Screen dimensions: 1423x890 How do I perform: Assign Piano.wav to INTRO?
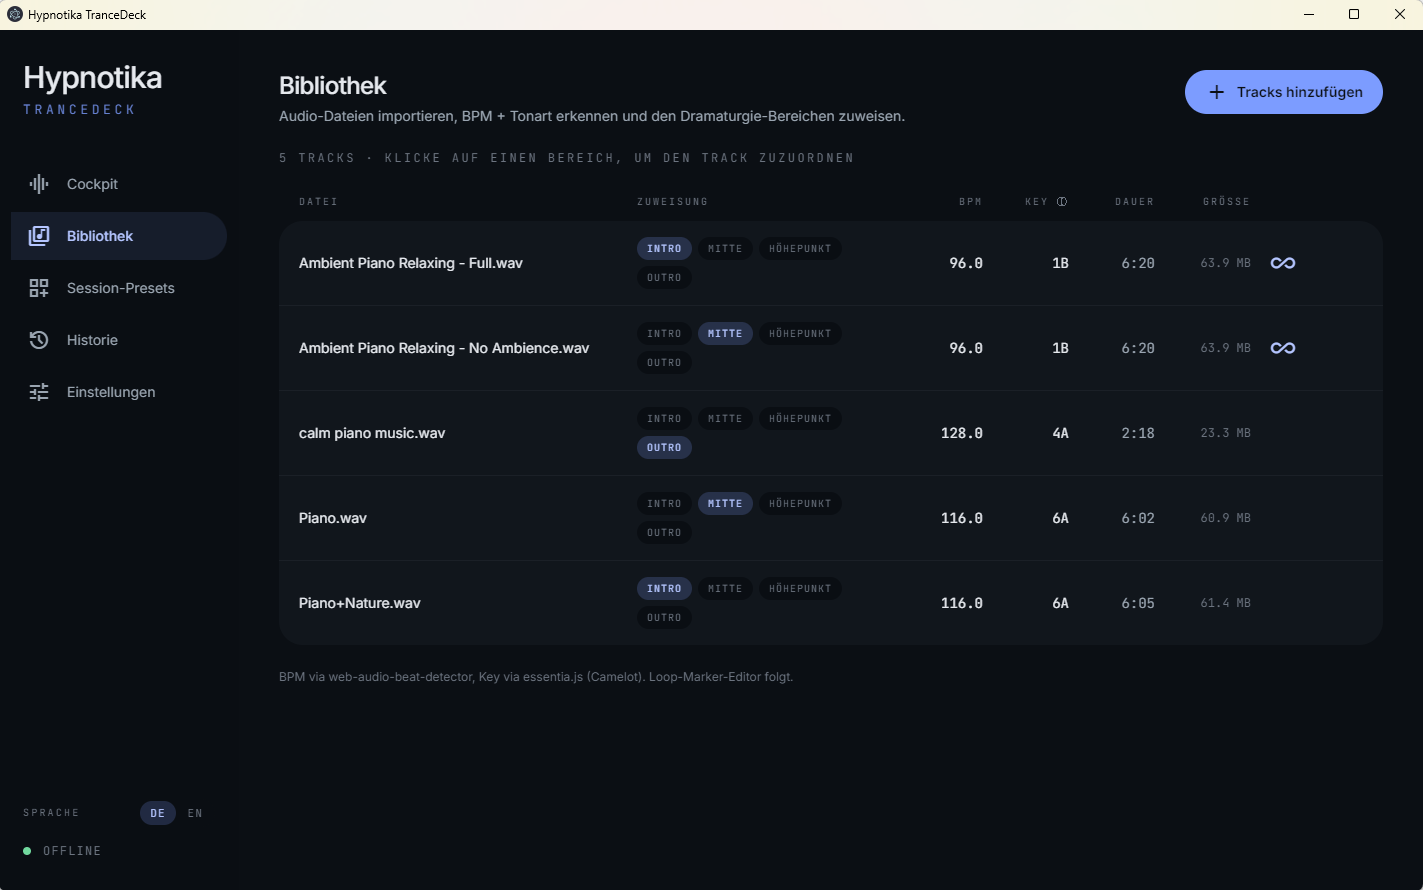coord(664,503)
